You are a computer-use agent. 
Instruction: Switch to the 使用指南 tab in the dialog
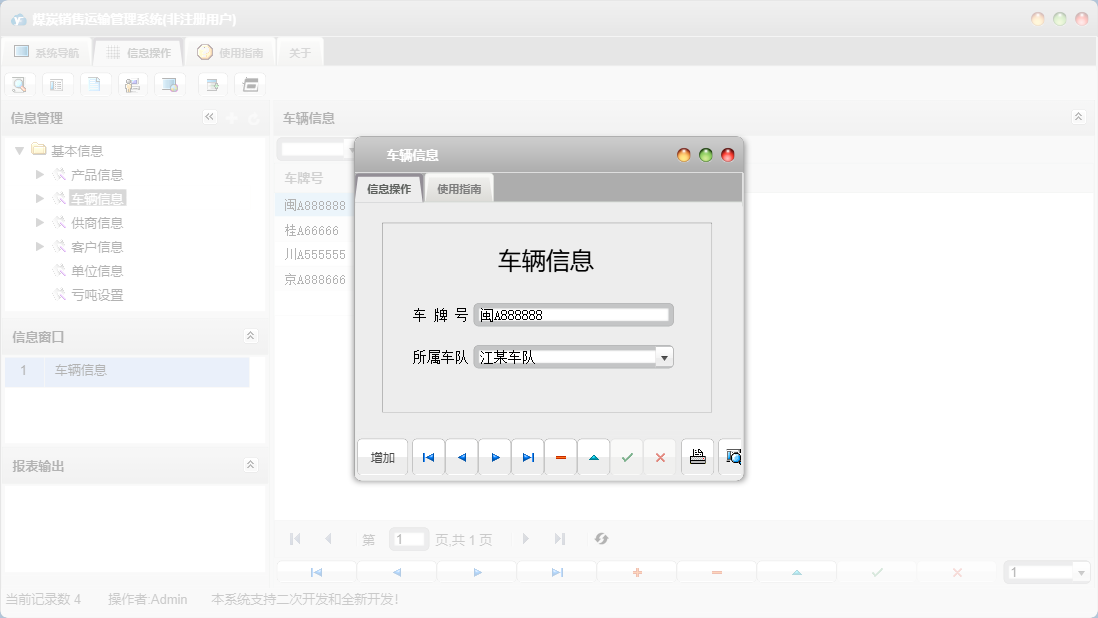458,187
